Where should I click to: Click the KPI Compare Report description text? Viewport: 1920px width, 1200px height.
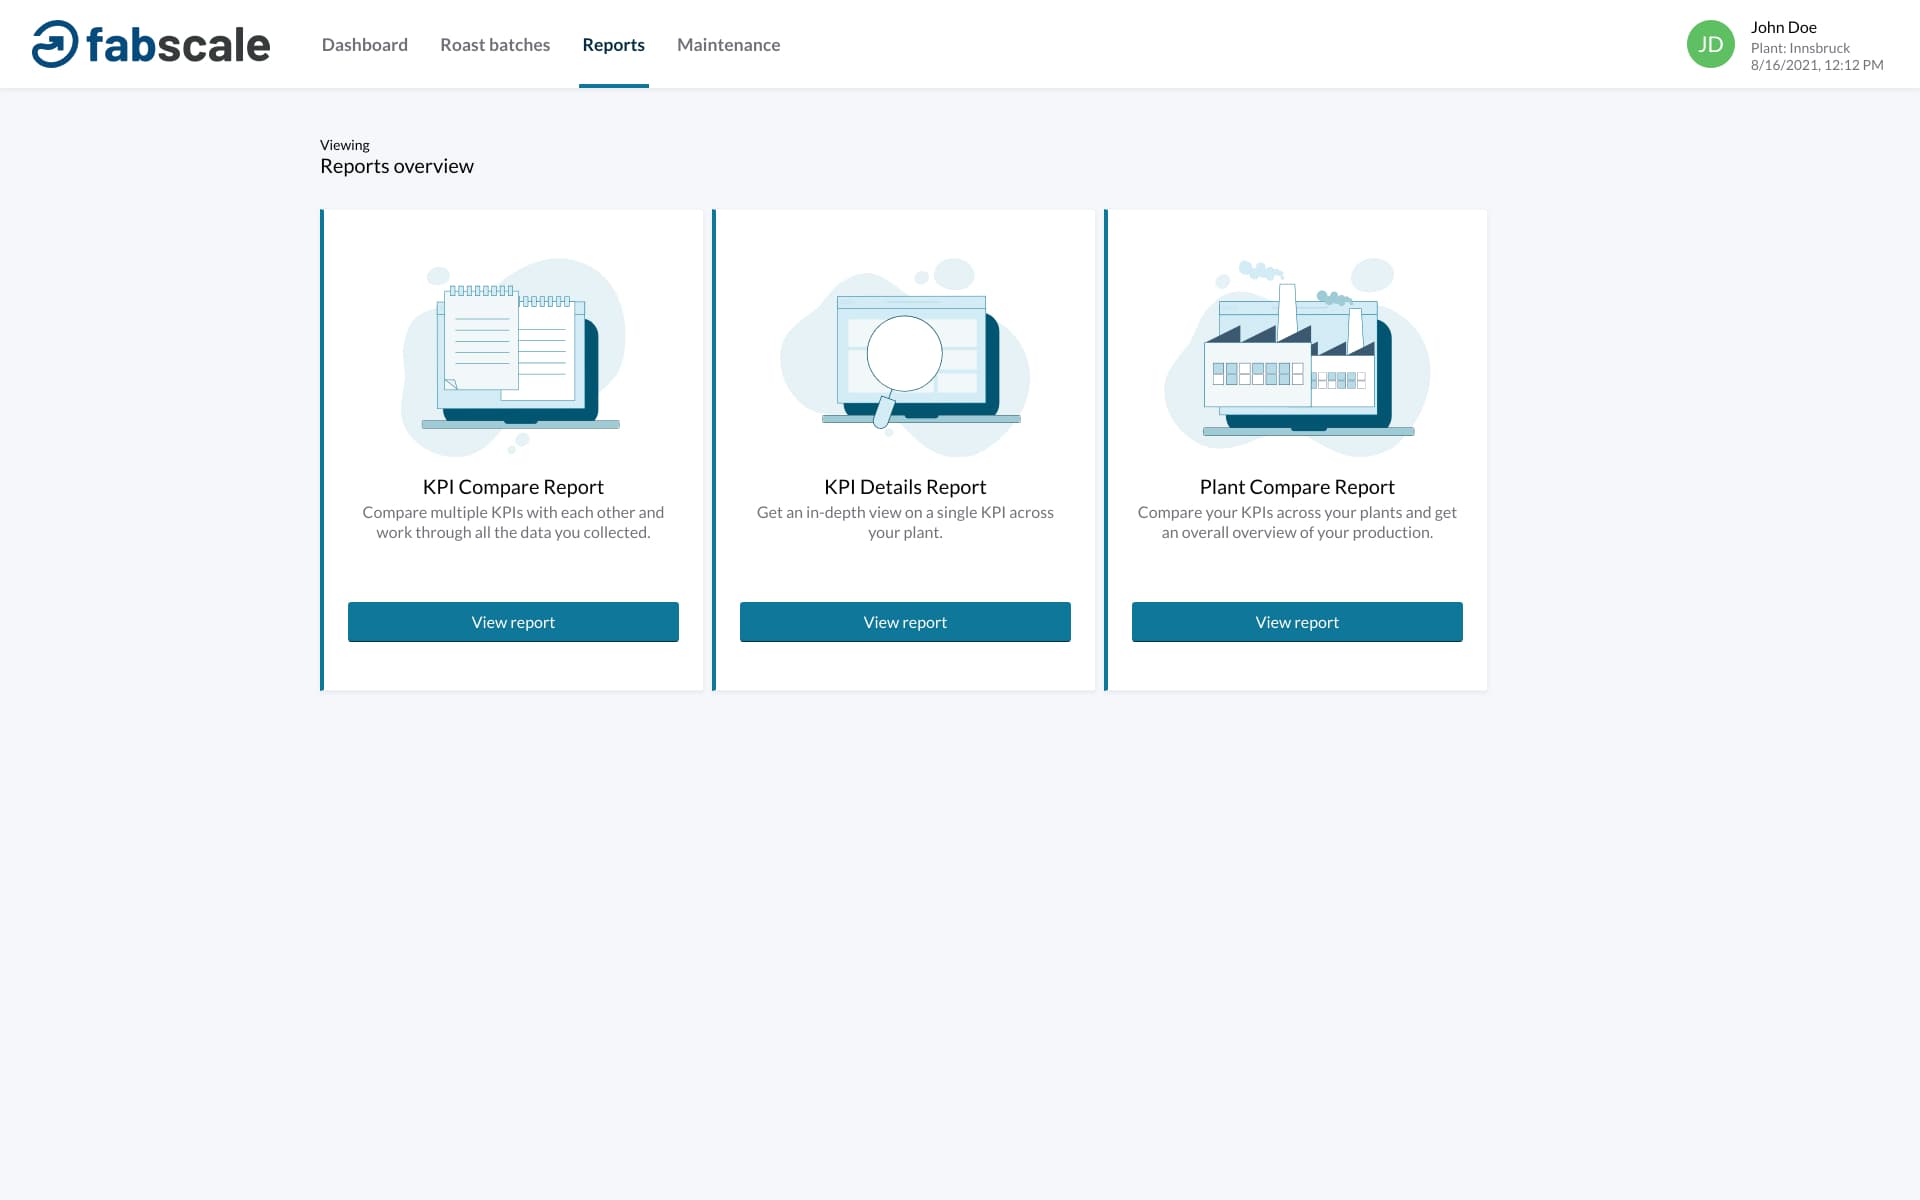click(513, 522)
